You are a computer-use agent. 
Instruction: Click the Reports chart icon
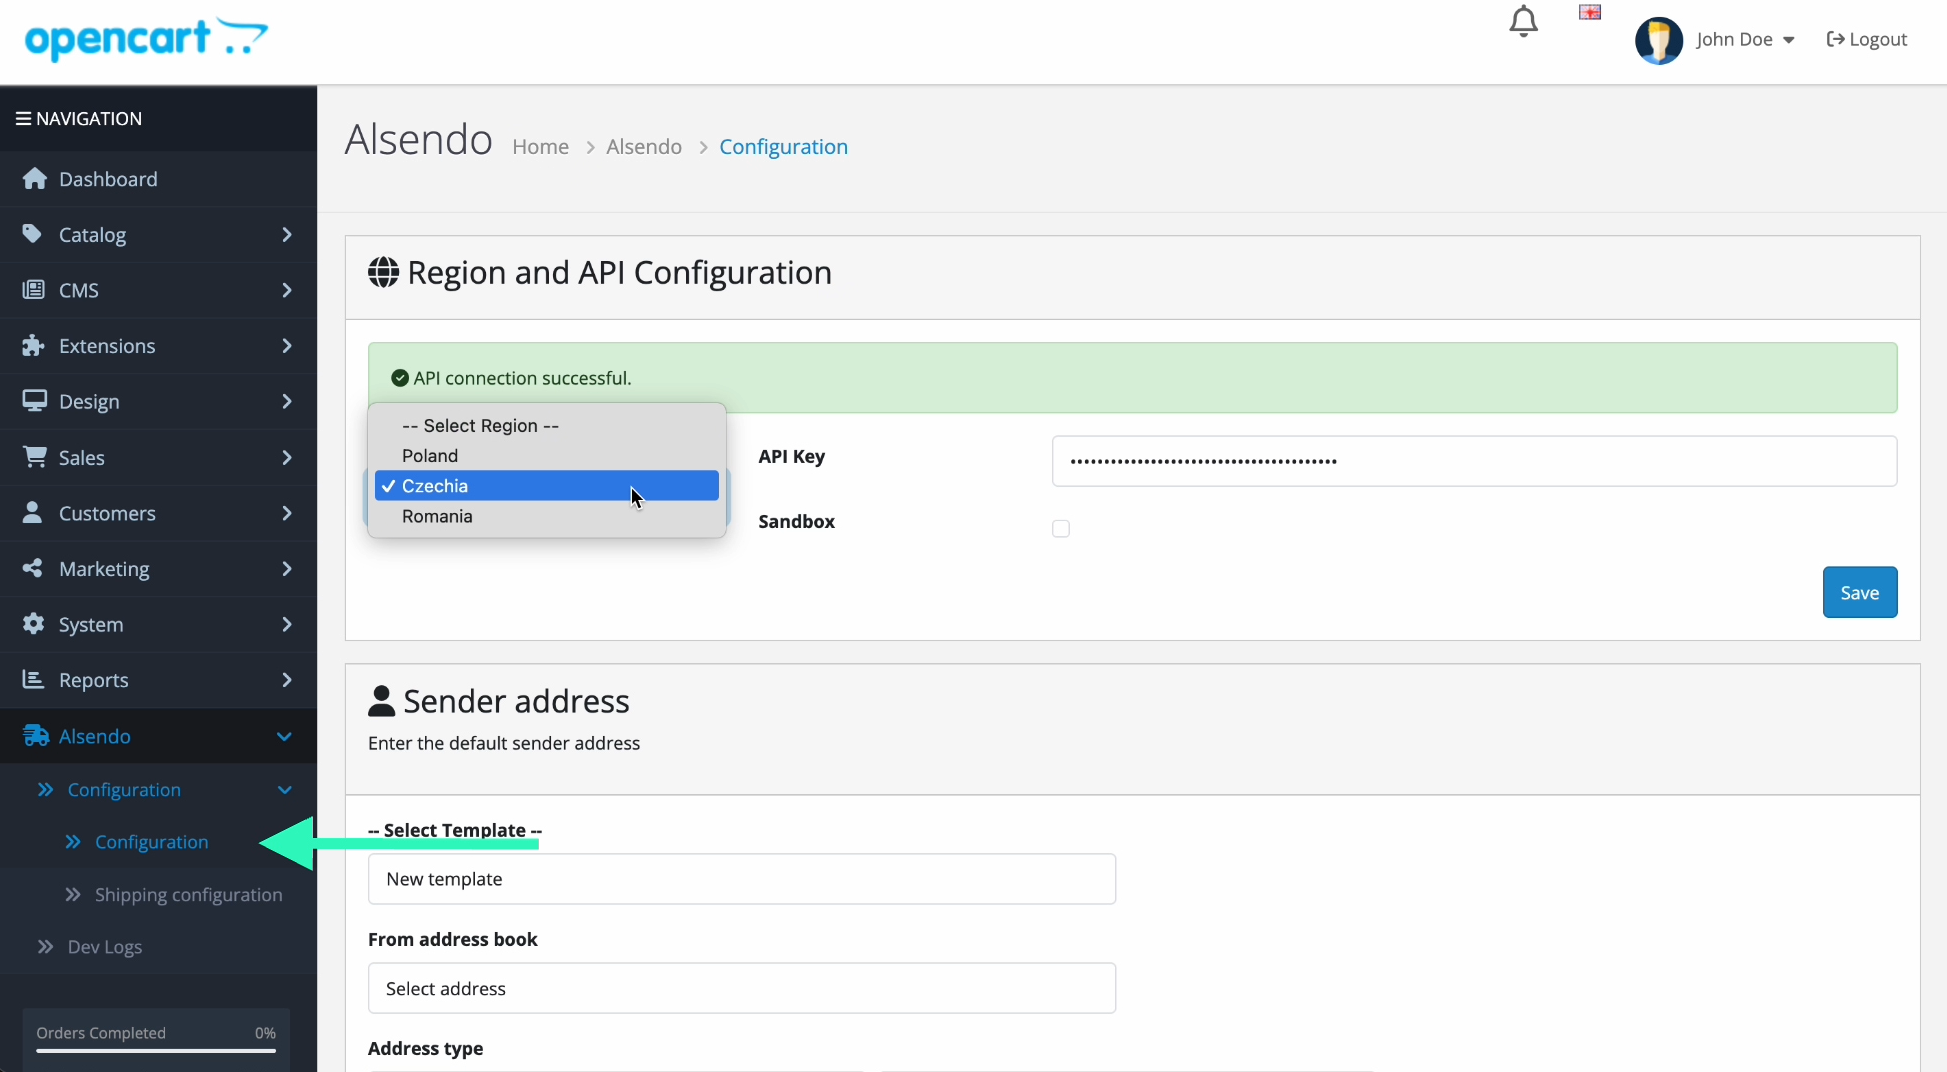pos(34,679)
